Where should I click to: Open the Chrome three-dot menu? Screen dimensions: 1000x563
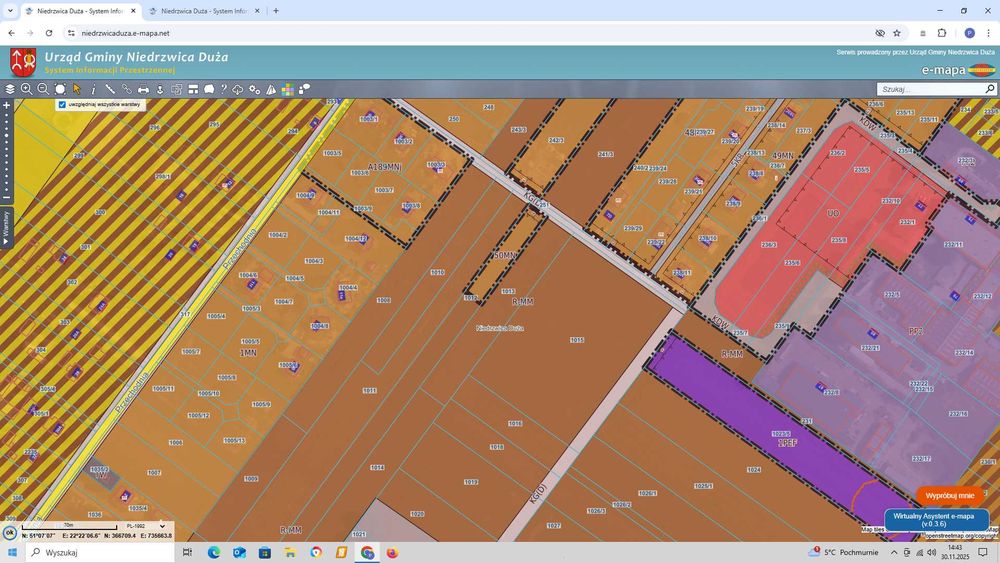pyautogui.click(x=989, y=33)
